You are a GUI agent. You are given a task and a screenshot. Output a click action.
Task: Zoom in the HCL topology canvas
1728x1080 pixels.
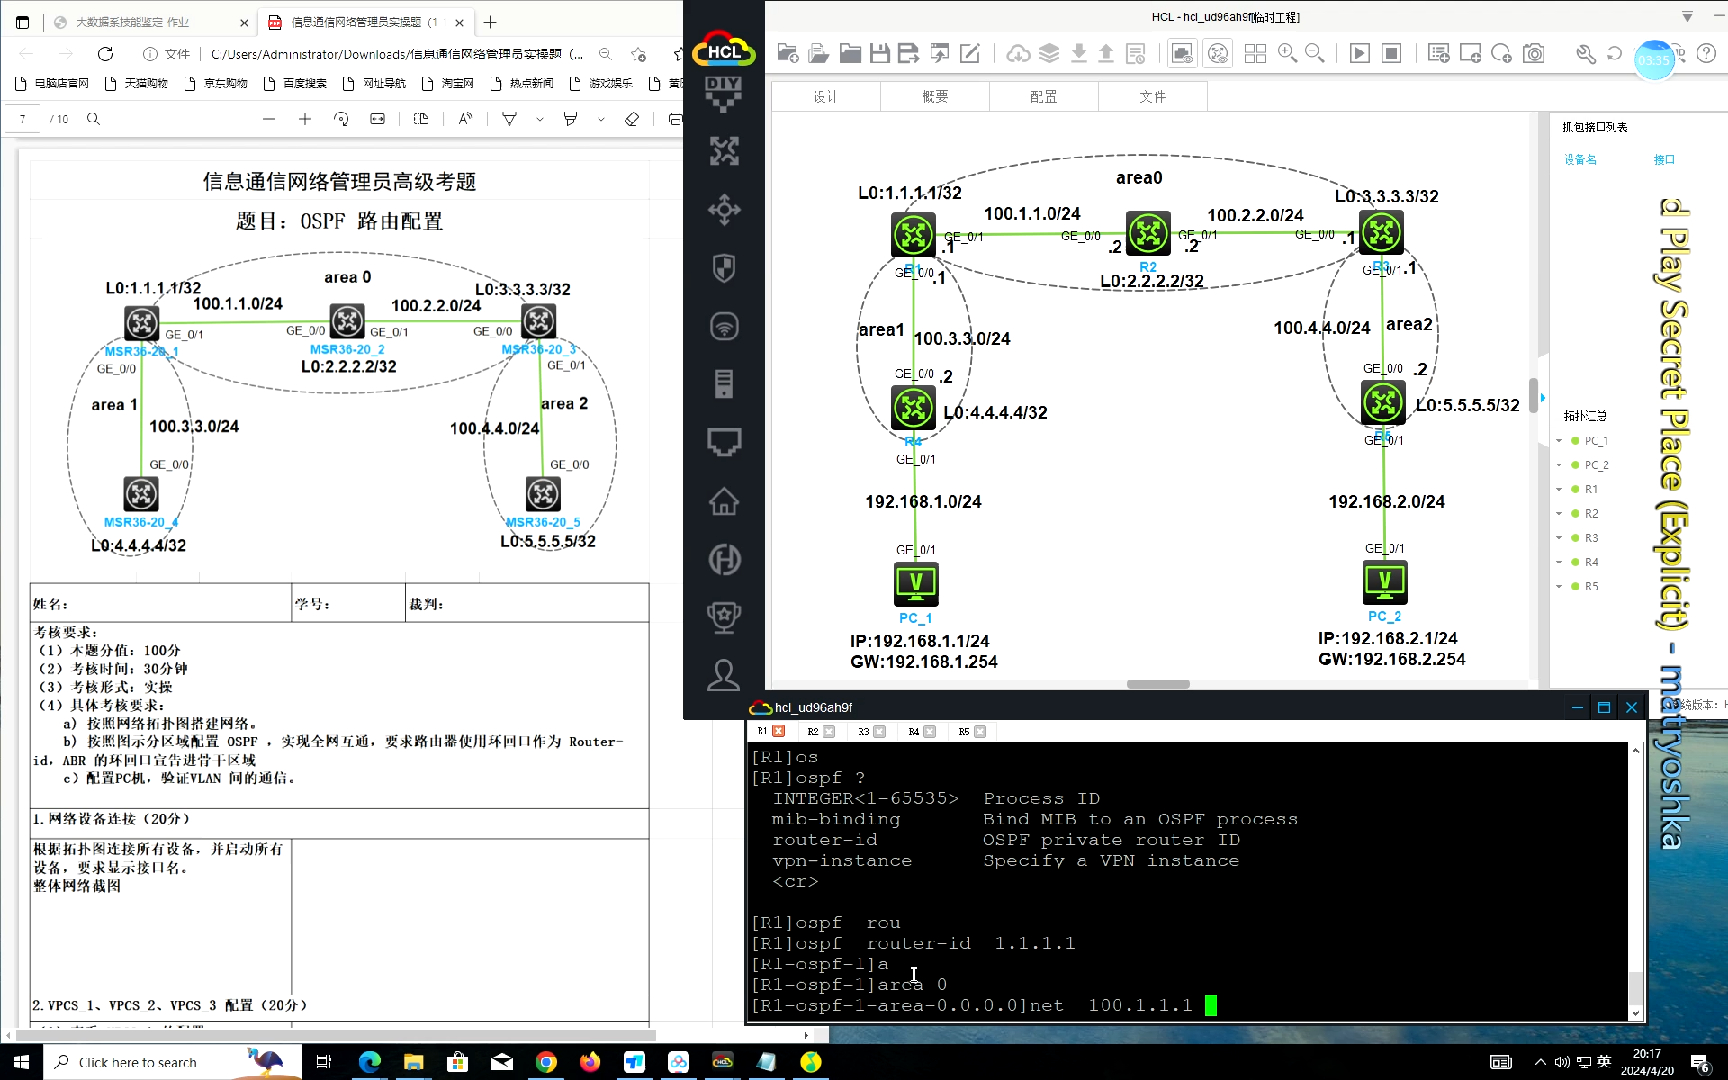coord(1287,53)
